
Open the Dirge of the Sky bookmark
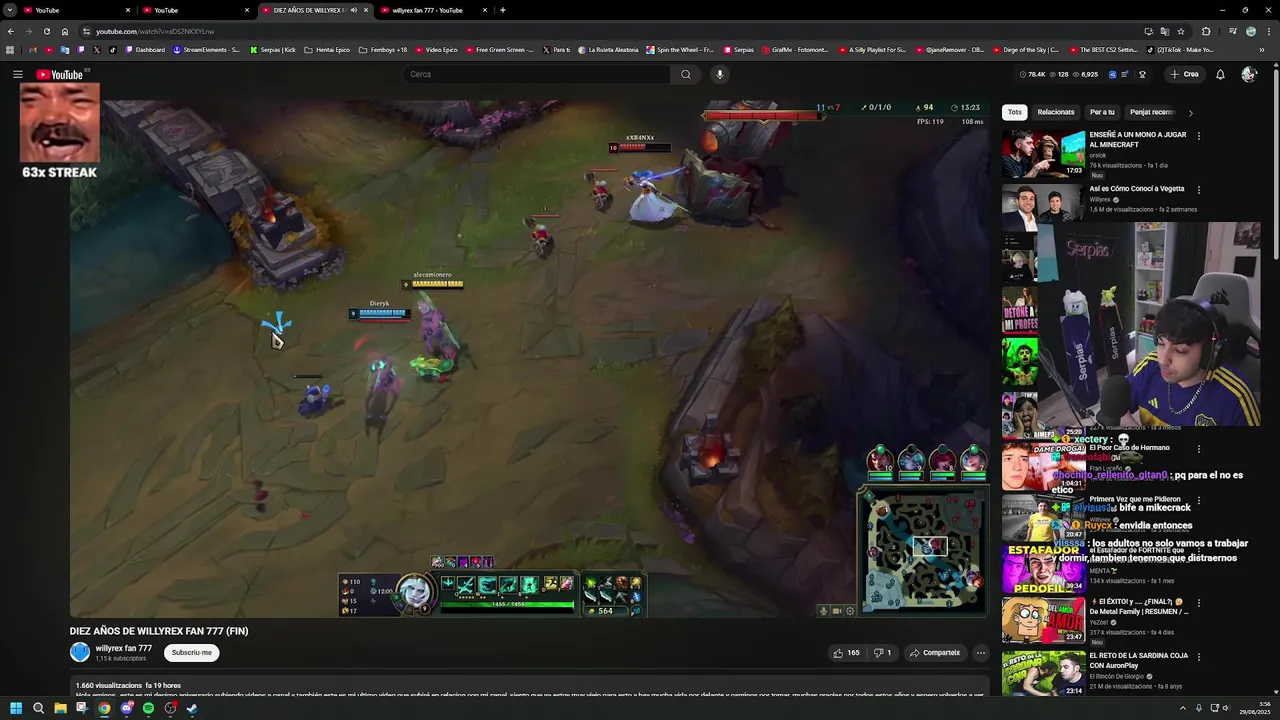[1028, 49]
